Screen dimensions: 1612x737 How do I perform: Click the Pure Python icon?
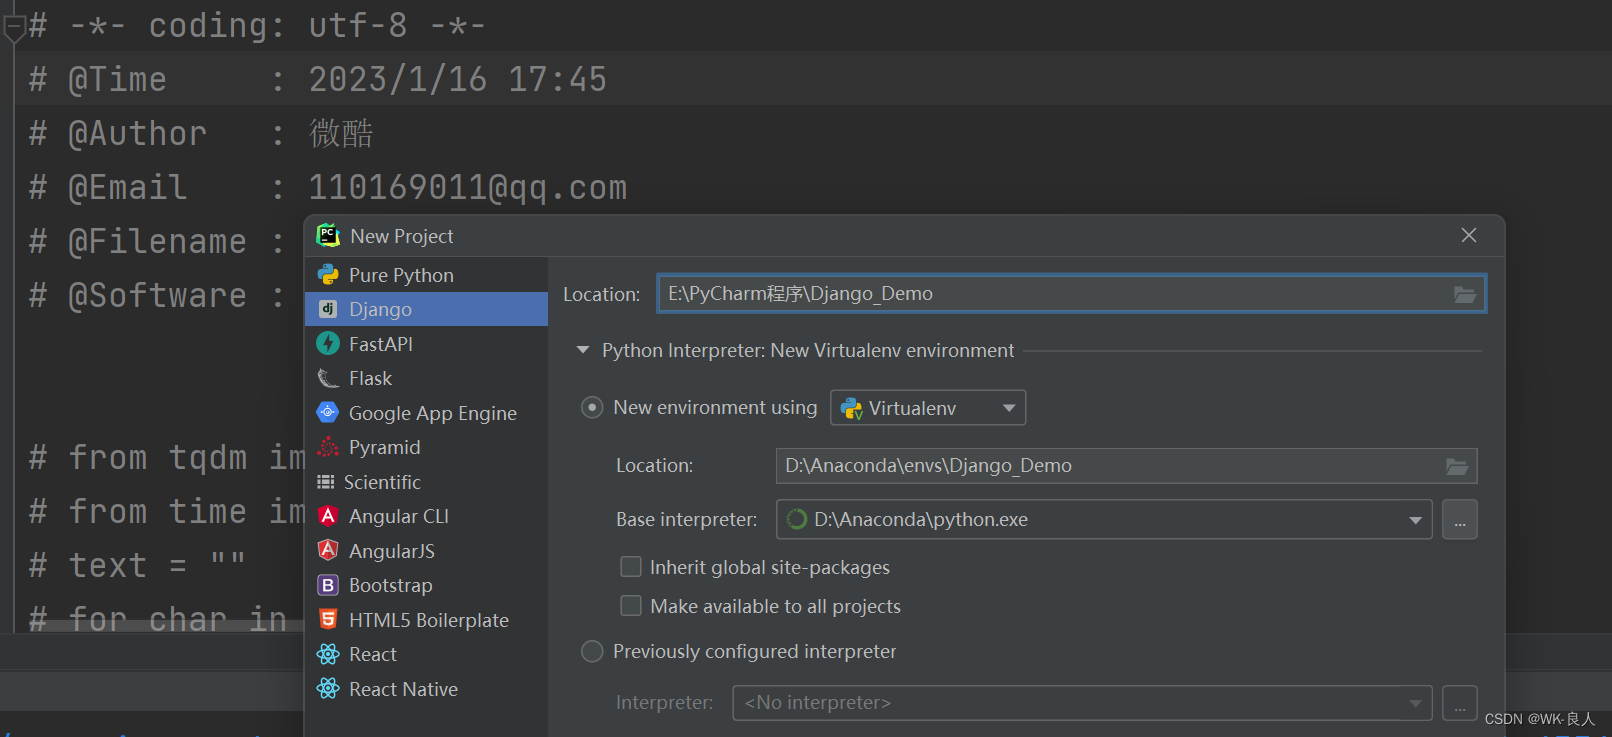[328, 274]
